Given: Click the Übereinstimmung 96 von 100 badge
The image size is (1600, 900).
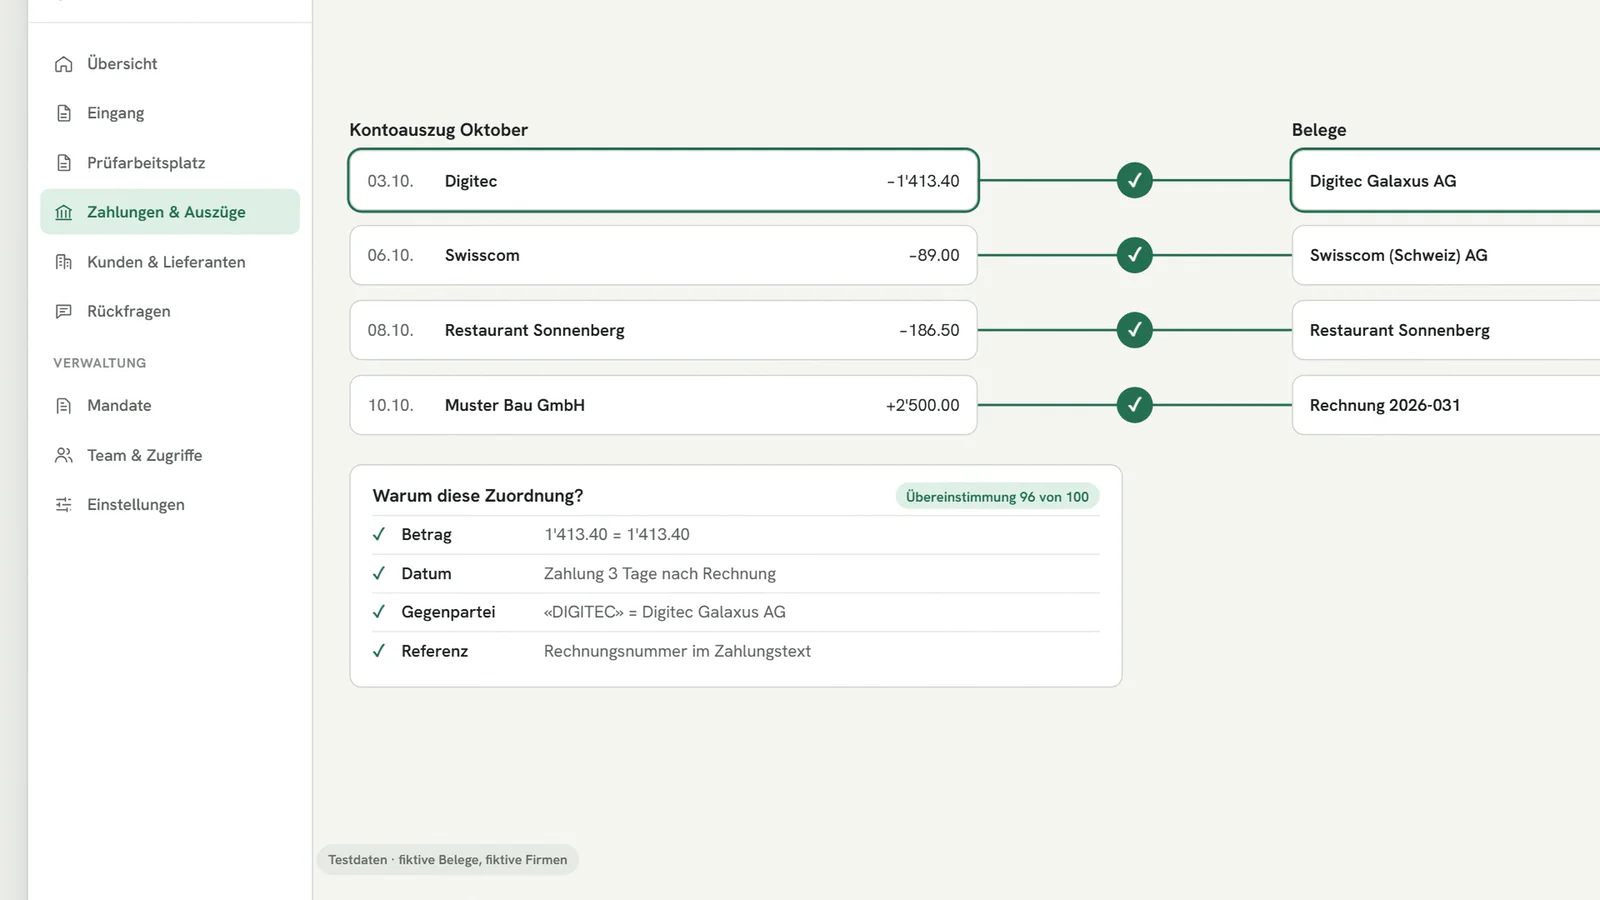Looking at the screenshot, I should coord(997,497).
